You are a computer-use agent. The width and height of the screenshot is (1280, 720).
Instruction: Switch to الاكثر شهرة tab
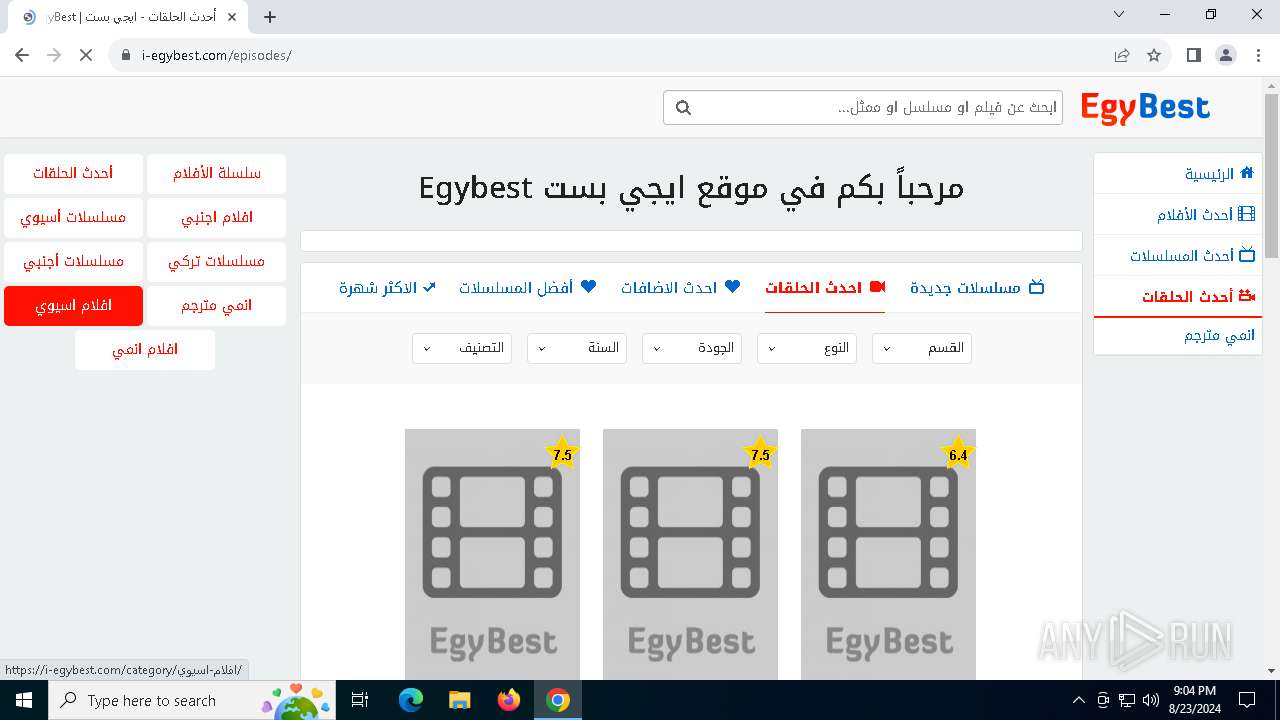pyautogui.click(x=387, y=287)
